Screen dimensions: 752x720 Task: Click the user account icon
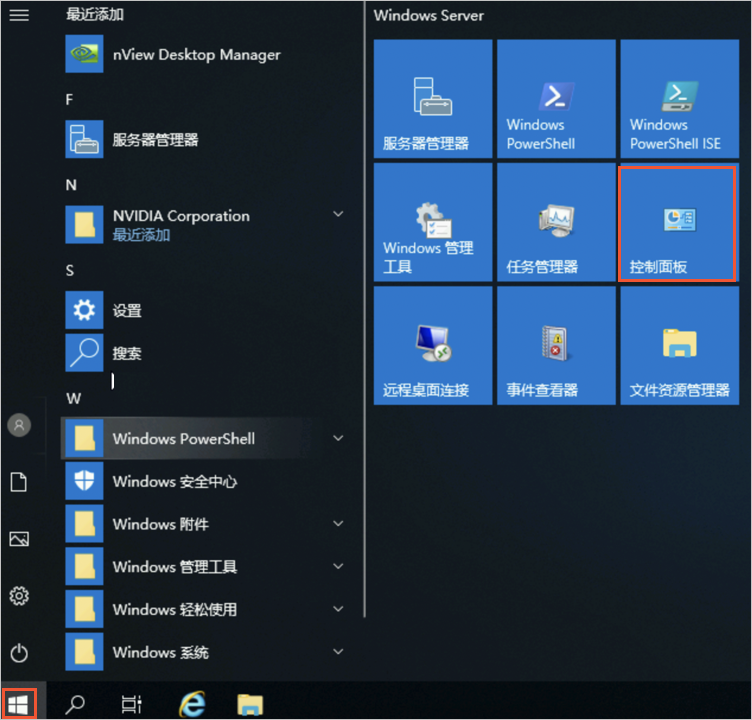(19, 425)
